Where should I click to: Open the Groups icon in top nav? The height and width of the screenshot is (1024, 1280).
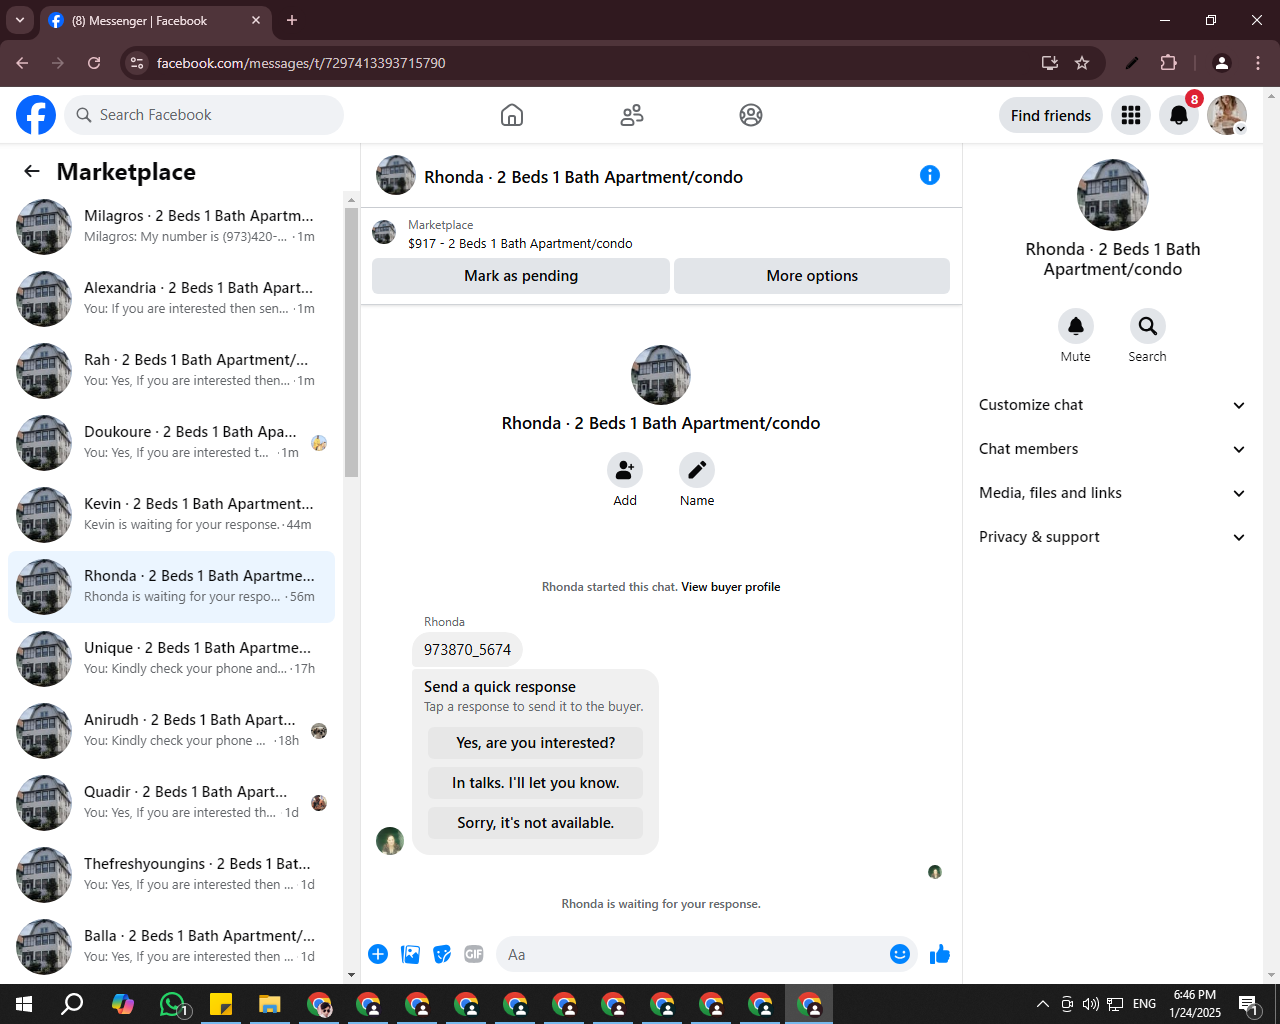point(751,115)
